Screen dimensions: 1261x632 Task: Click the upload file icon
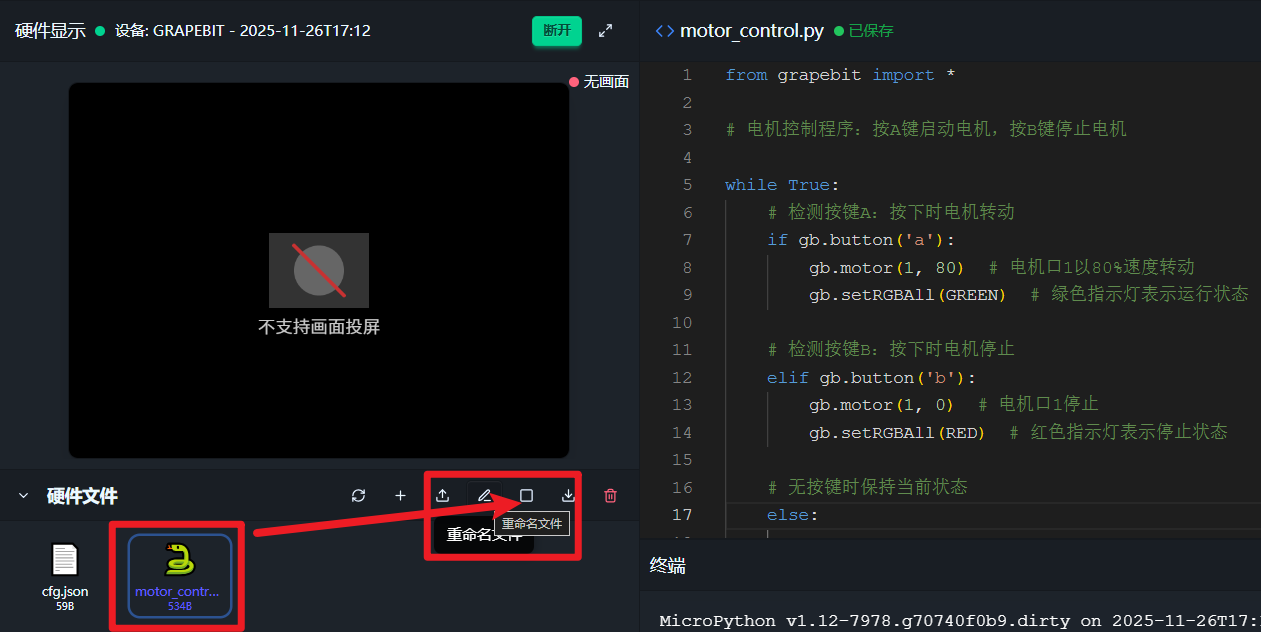coord(443,496)
